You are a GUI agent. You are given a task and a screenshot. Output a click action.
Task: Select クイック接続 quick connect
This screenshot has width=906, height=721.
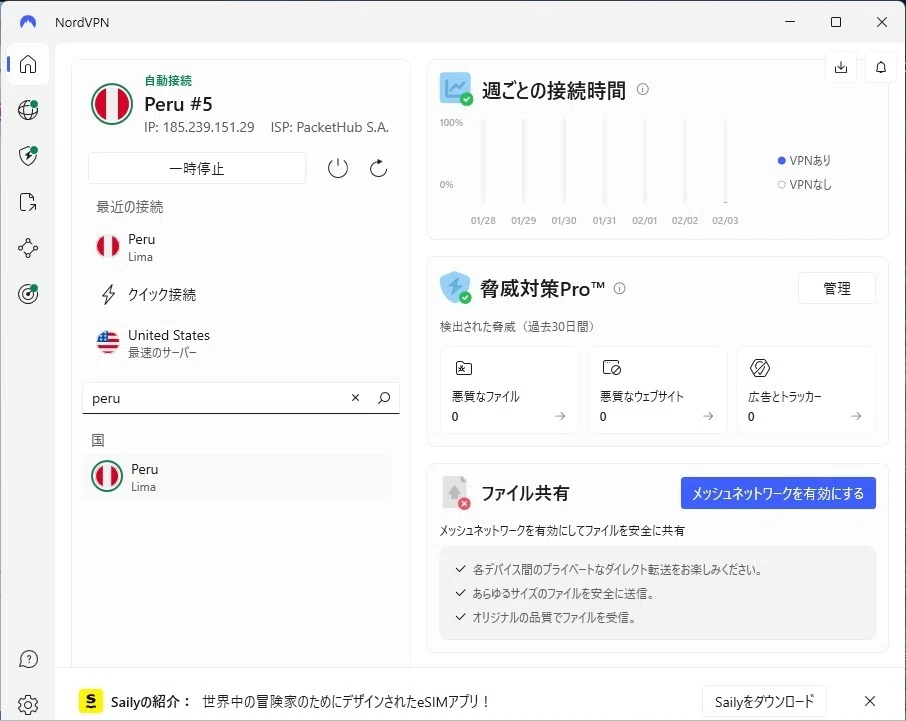(240, 295)
